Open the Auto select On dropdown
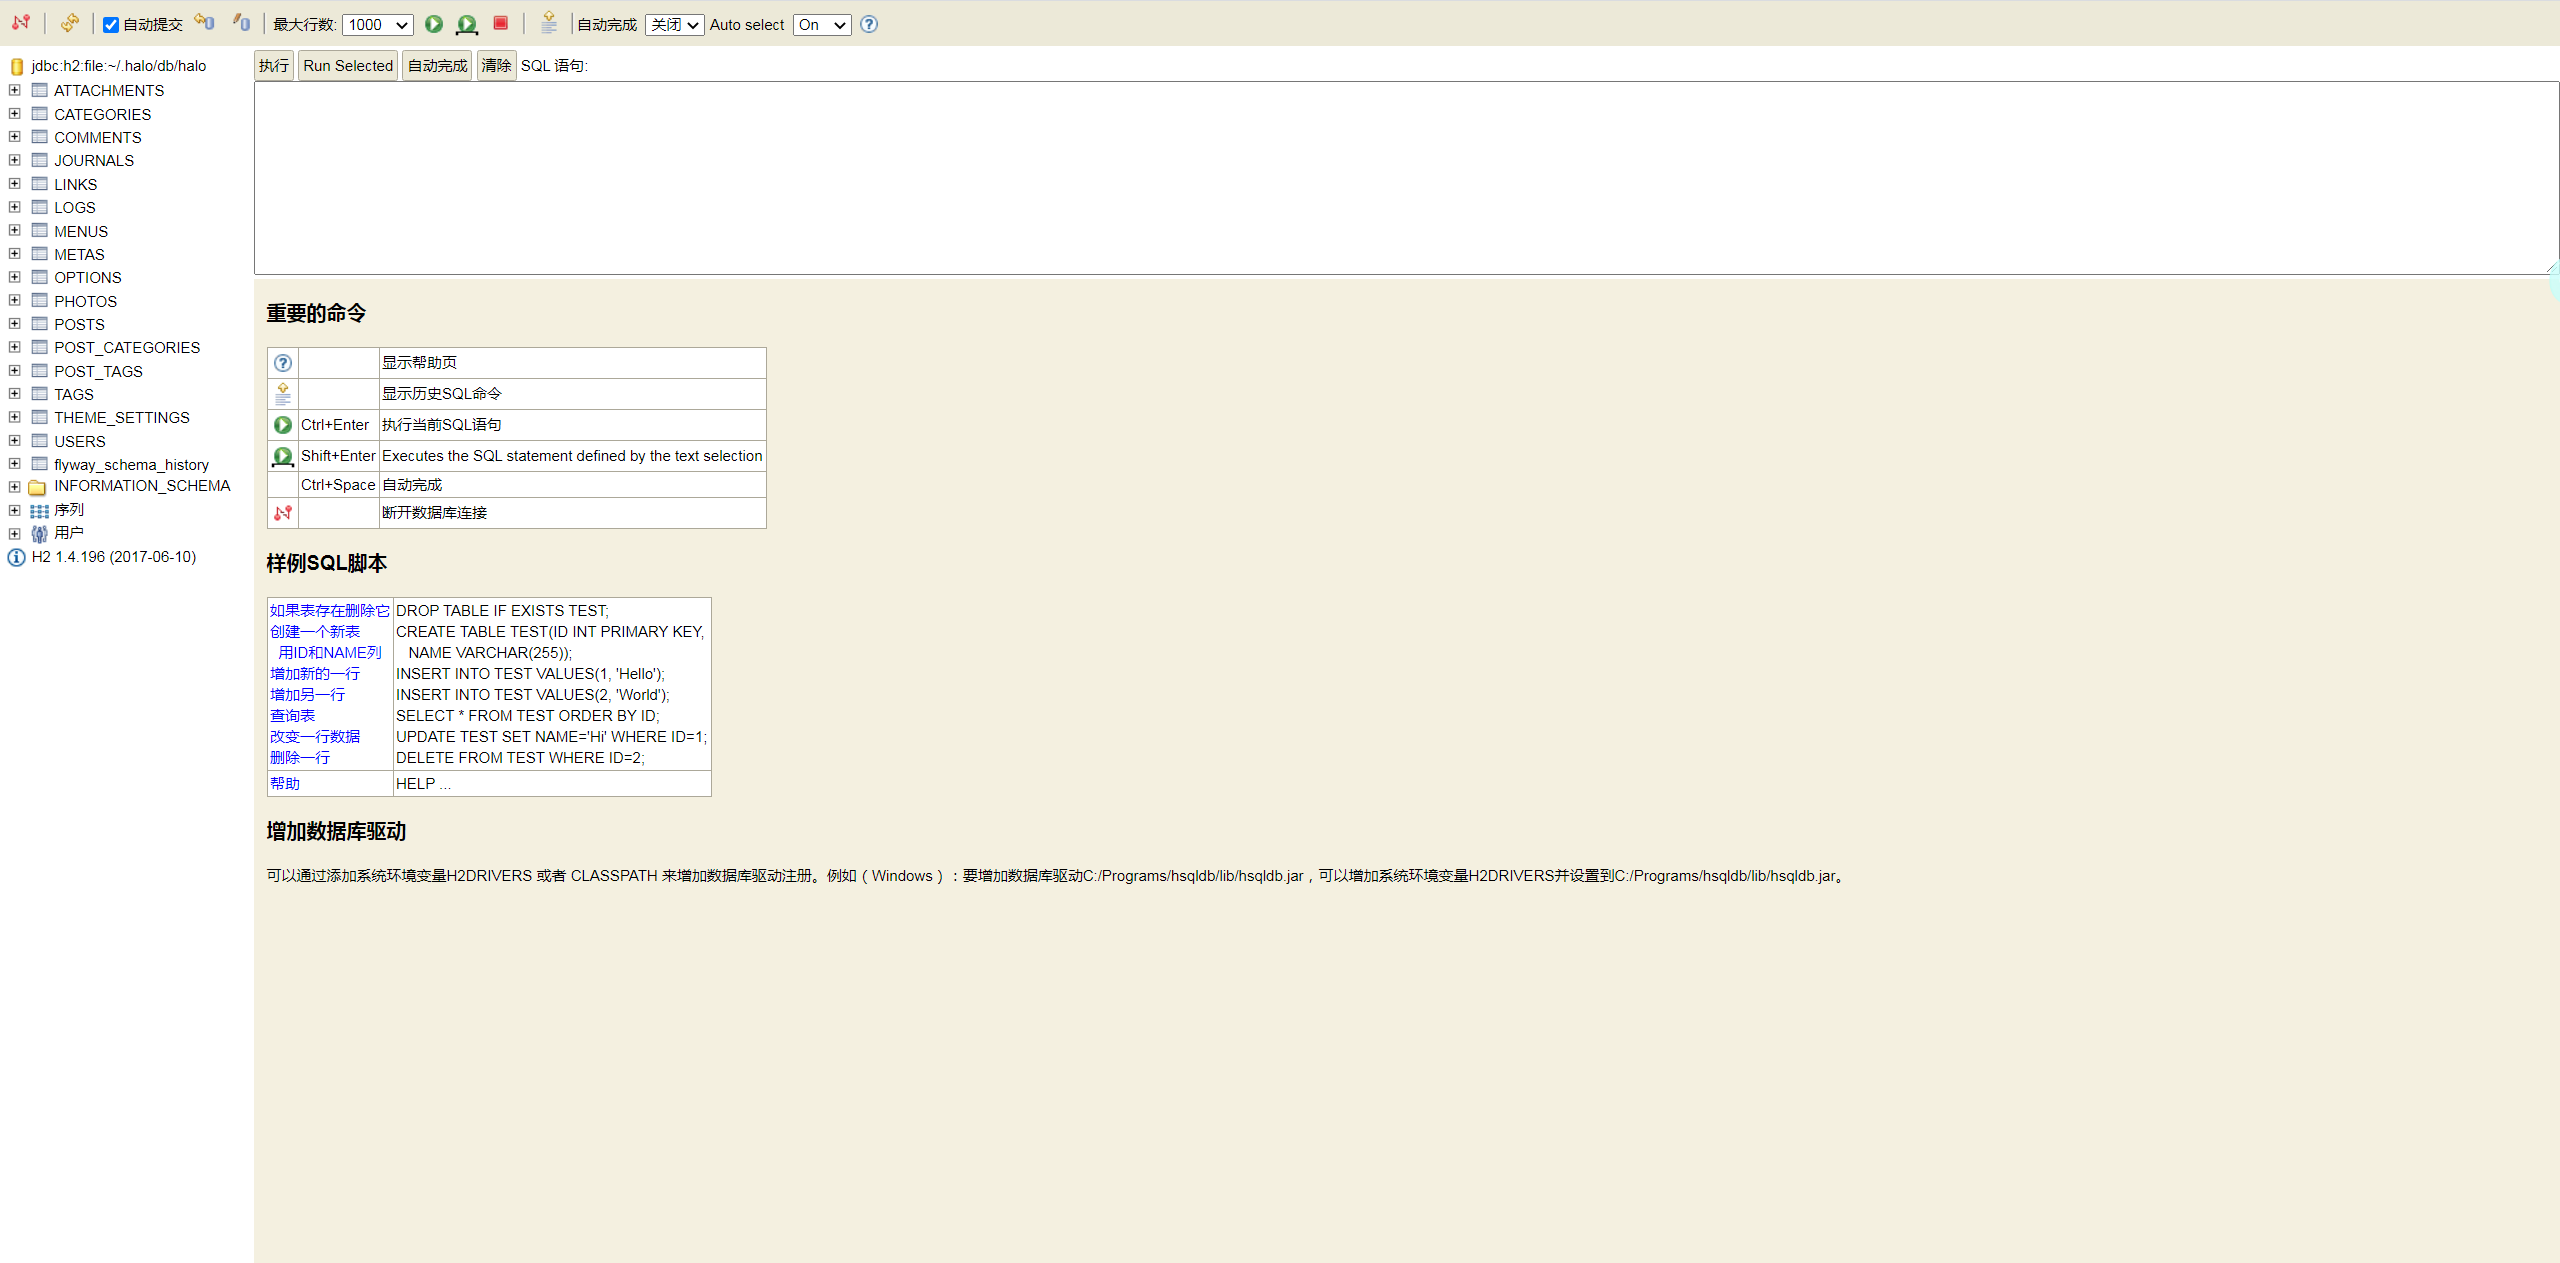The image size is (2560, 1263). click(821, 25)
